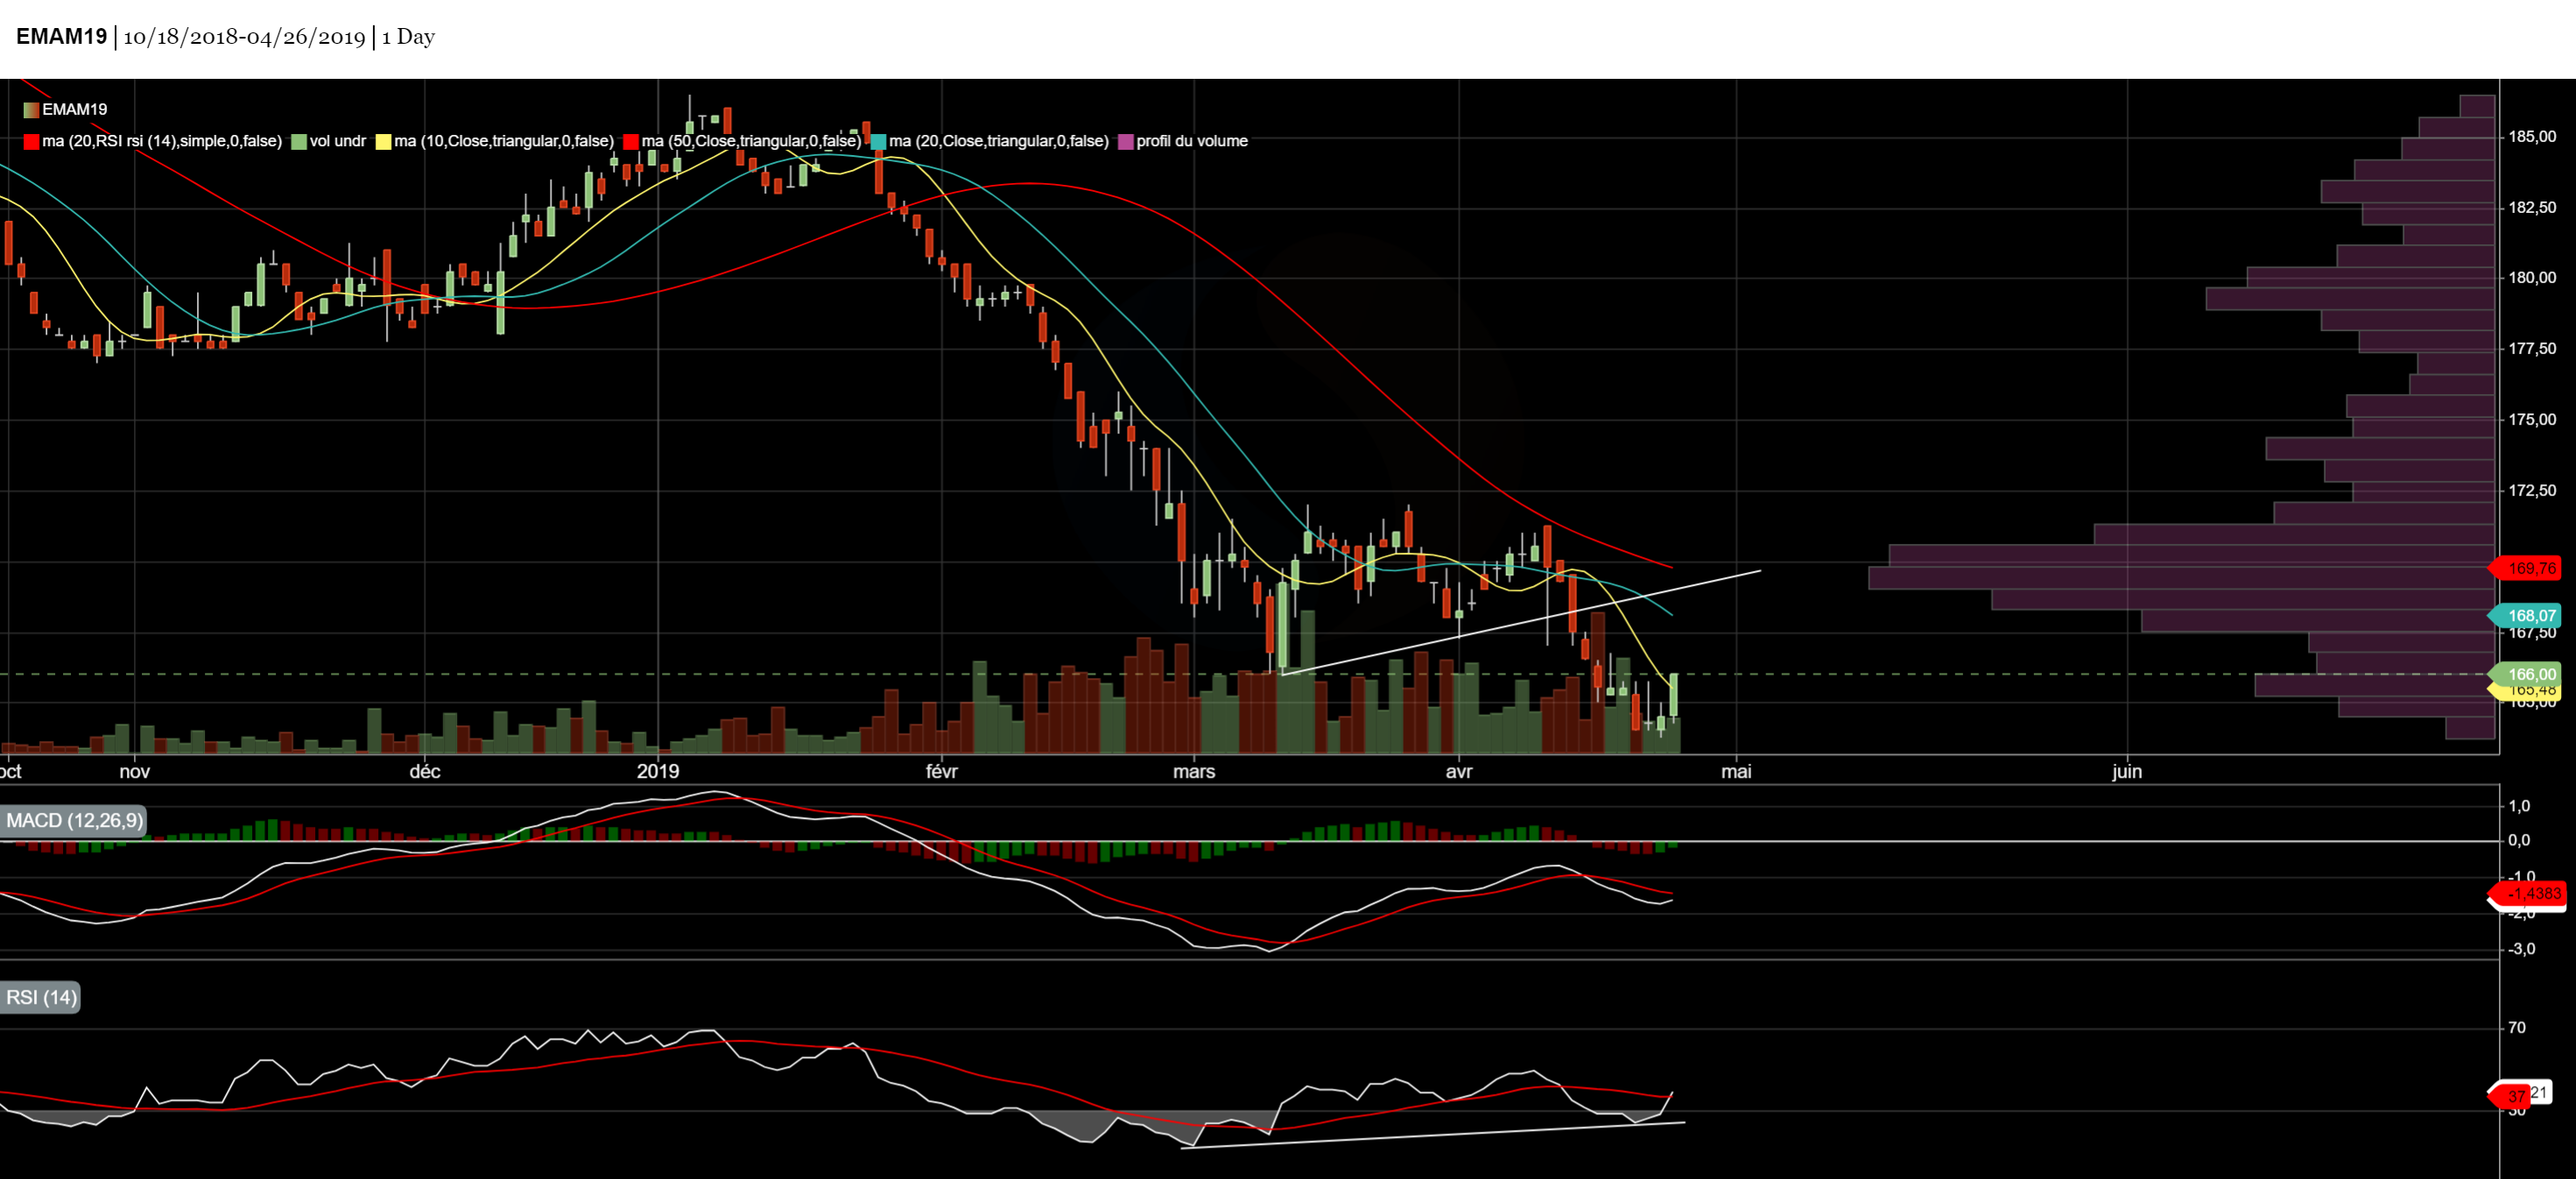This screenshot has height=1179, width=2576.
Task: Click the RSI 70 level axis label
Action: point(2517,1028)
